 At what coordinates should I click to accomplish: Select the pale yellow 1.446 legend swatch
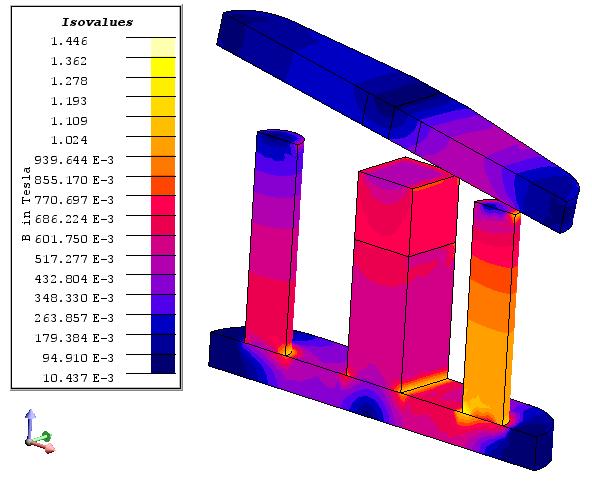[x=163, y=48]
